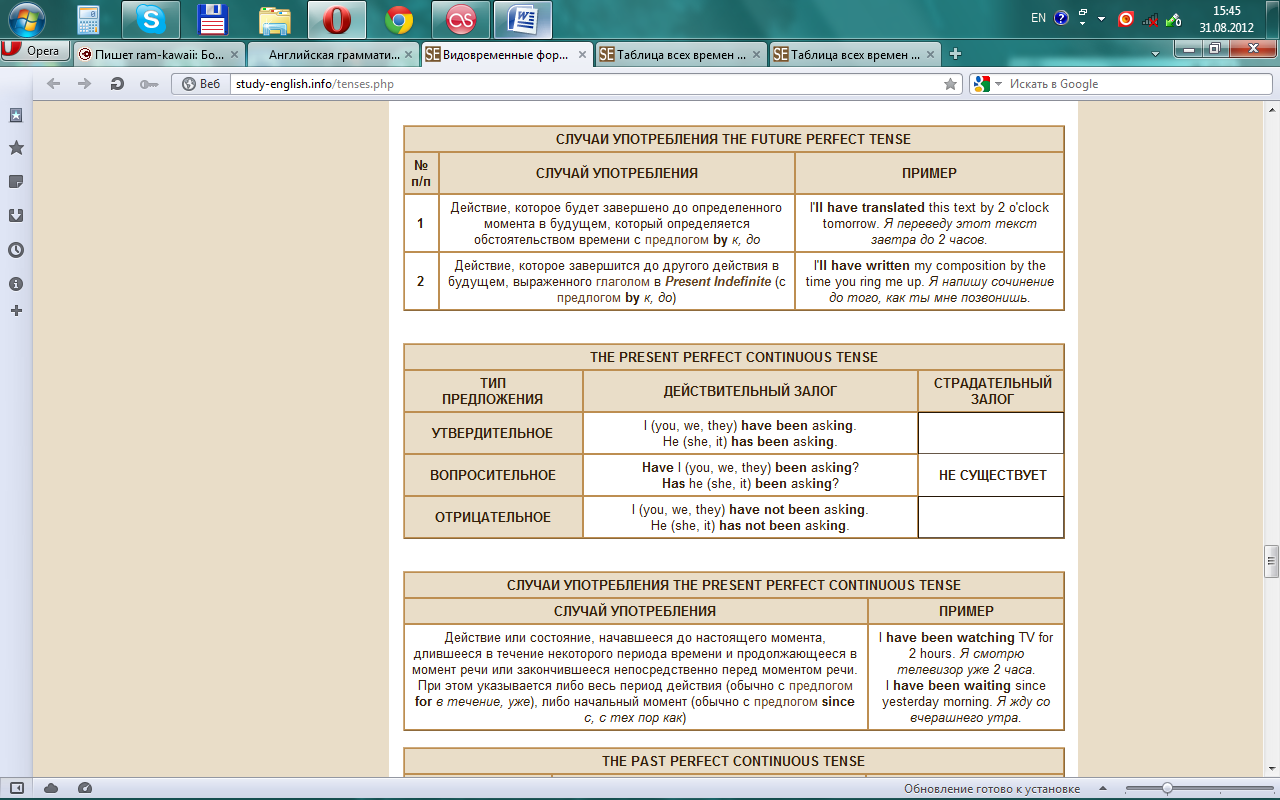Reload the current page

pos(117,84)
